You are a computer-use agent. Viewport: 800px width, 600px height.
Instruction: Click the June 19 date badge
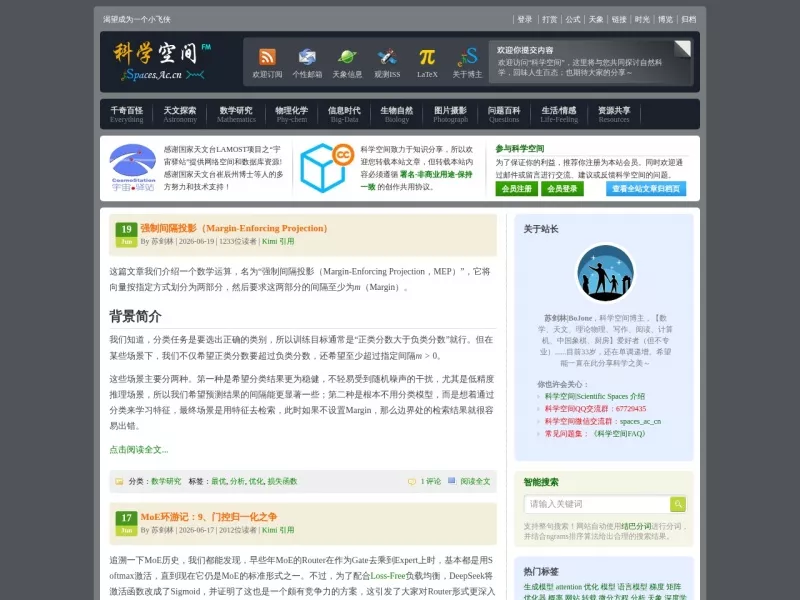[x=126, y=235]
